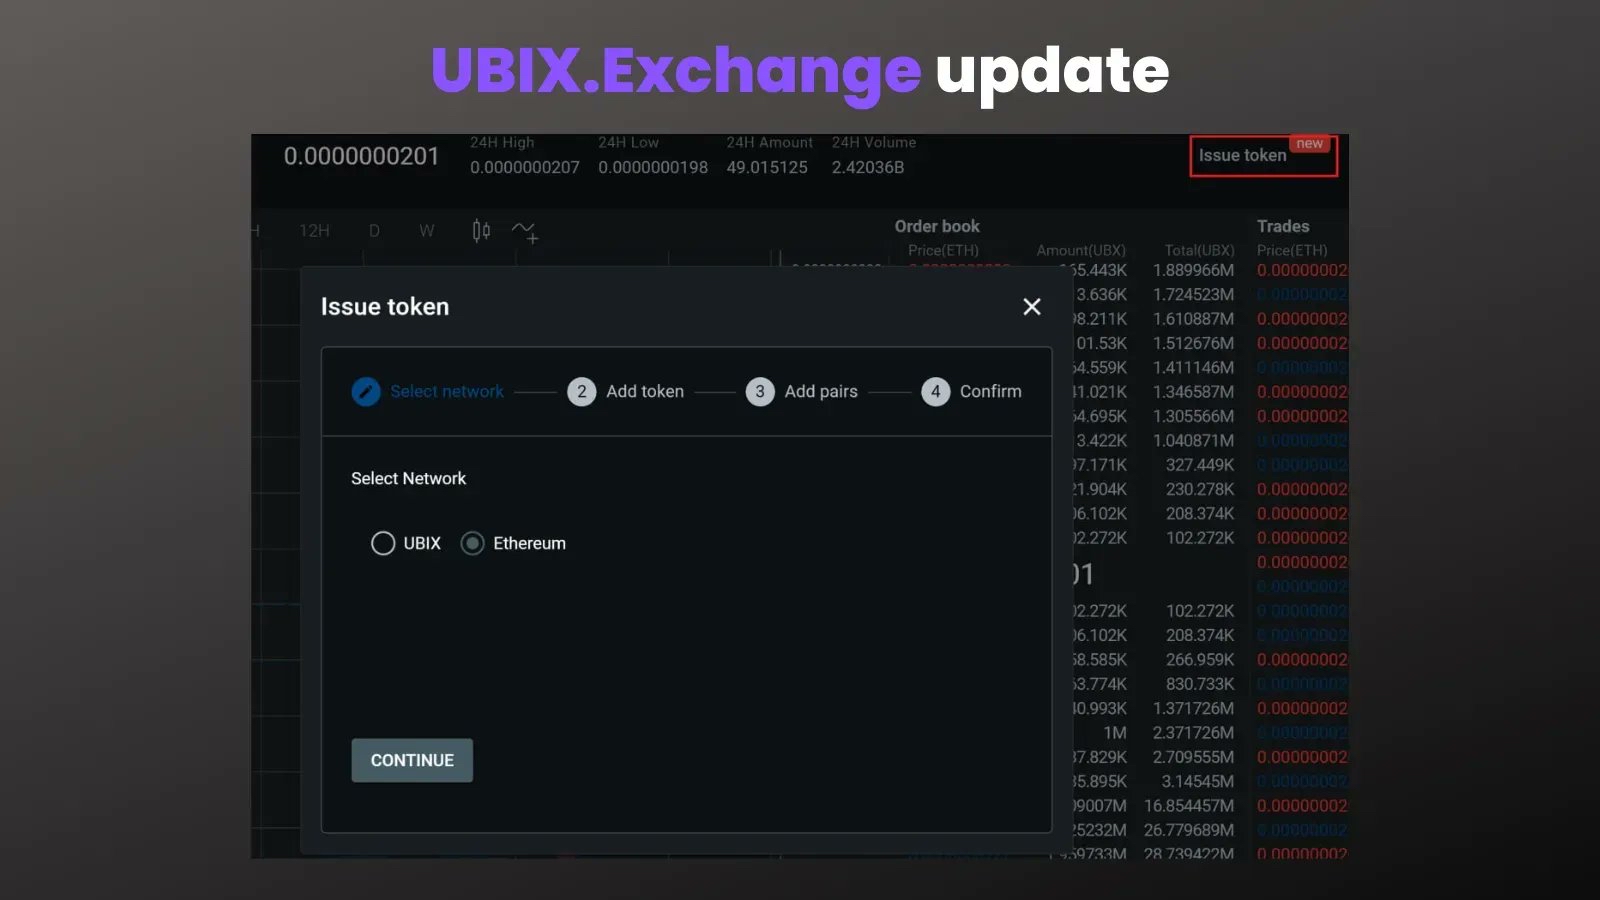Click a red sell price in the order book

click(1299, 270)
